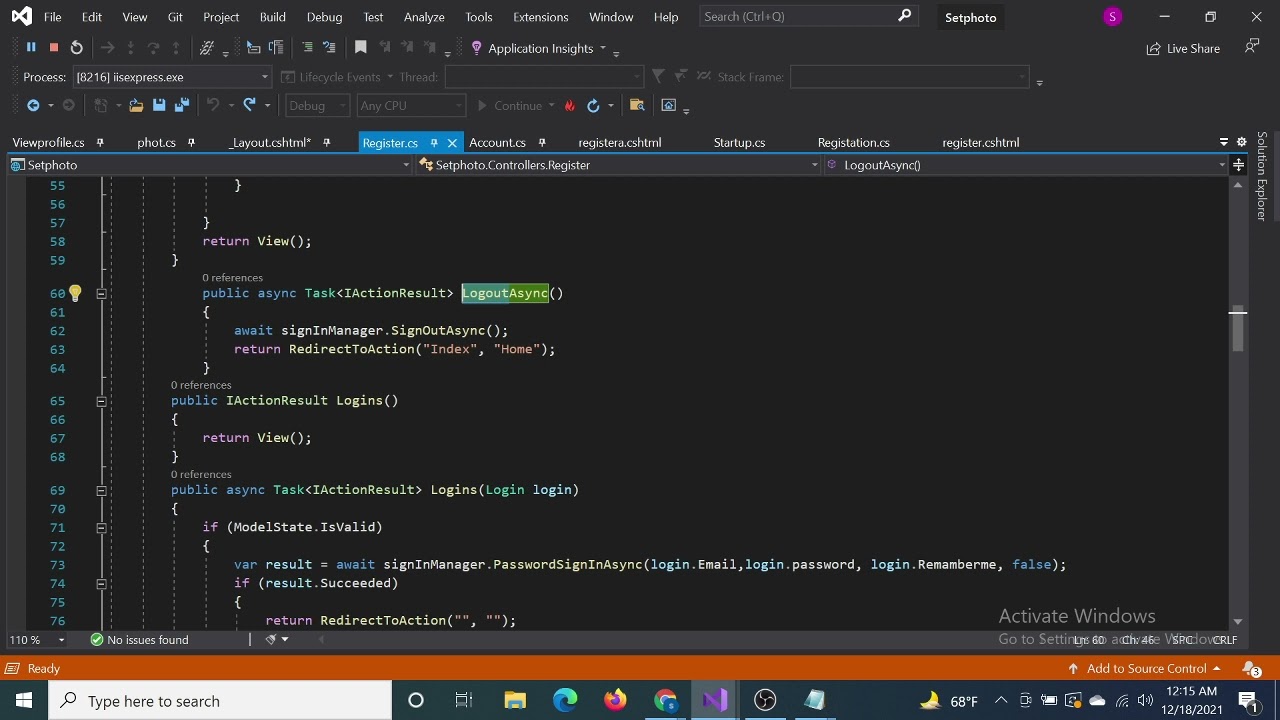Switch to the Registation.cs tab
Image resolution: width=1280 pixels, height=720 pixels.
pos(853,143)
